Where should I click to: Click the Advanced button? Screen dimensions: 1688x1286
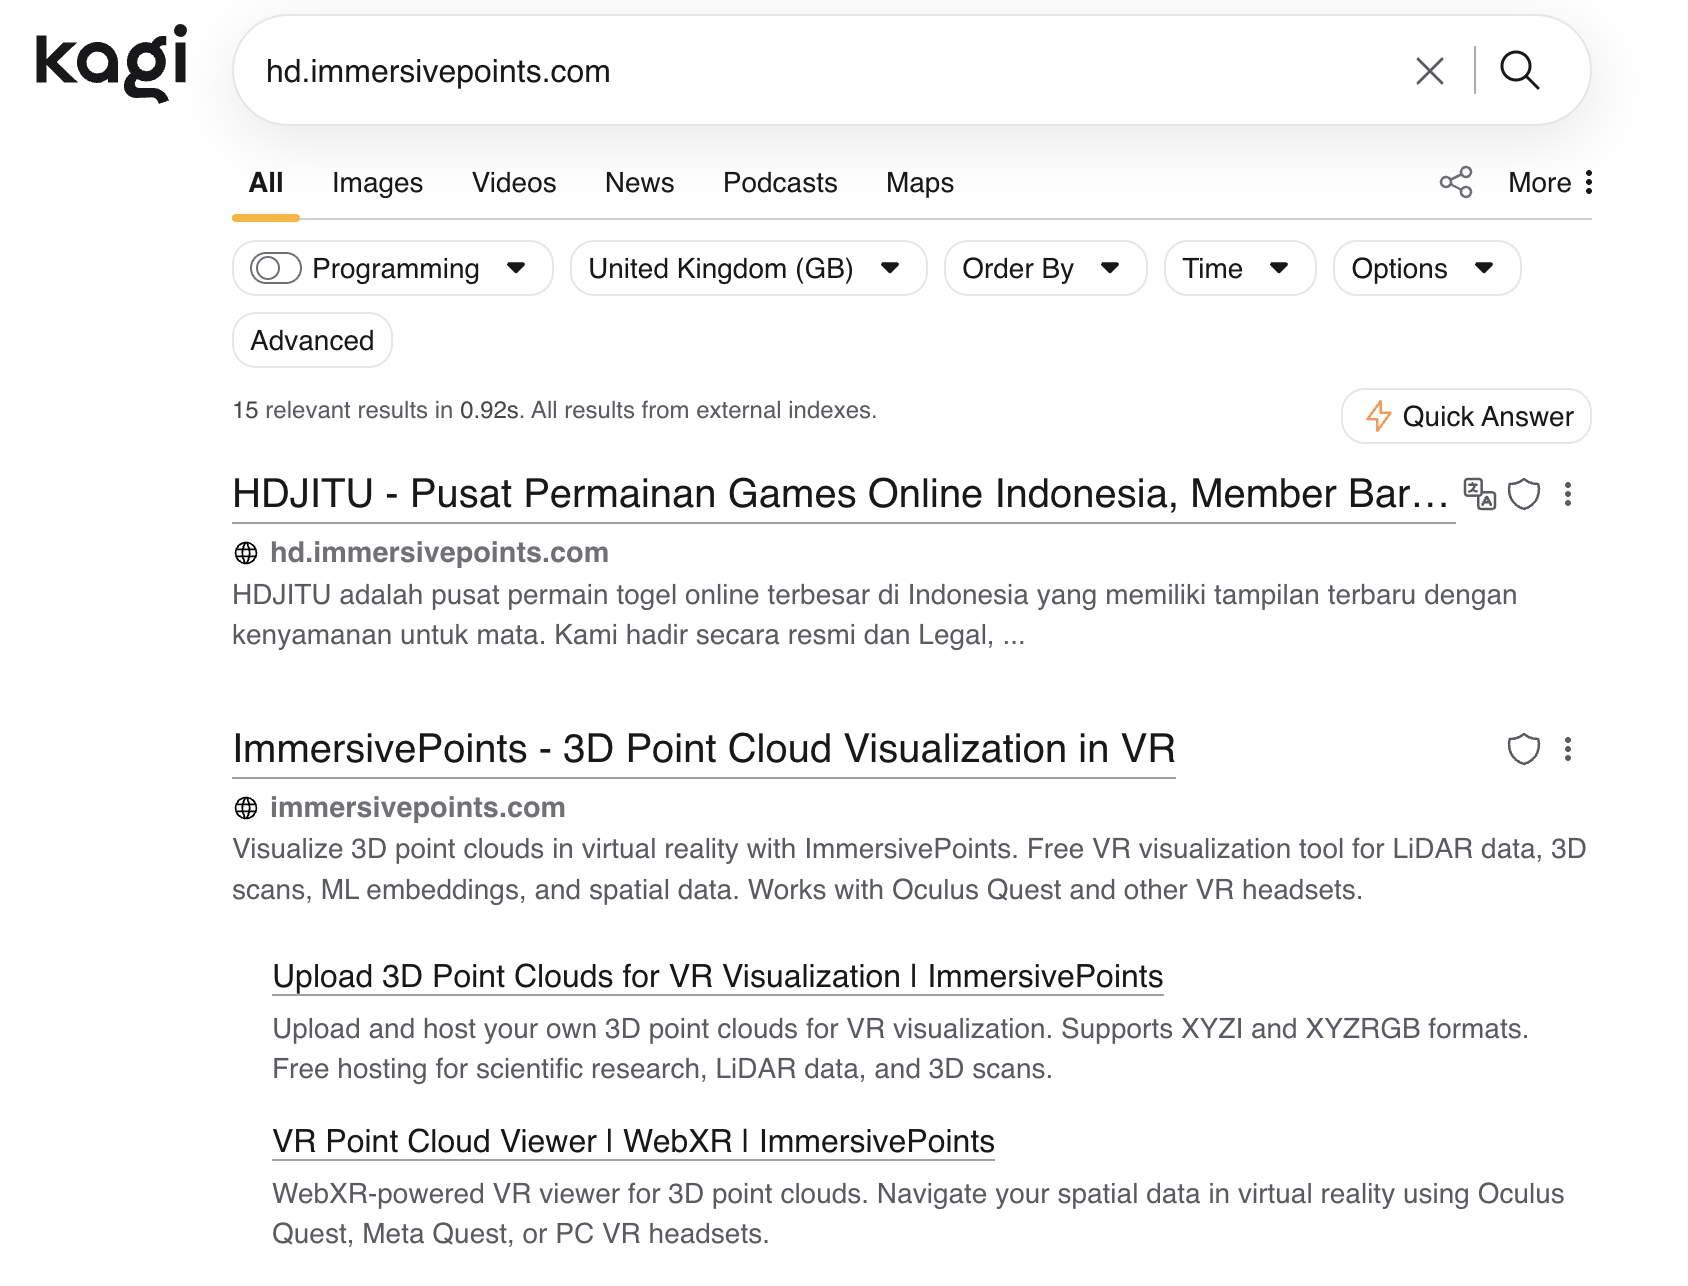(312, 340)
